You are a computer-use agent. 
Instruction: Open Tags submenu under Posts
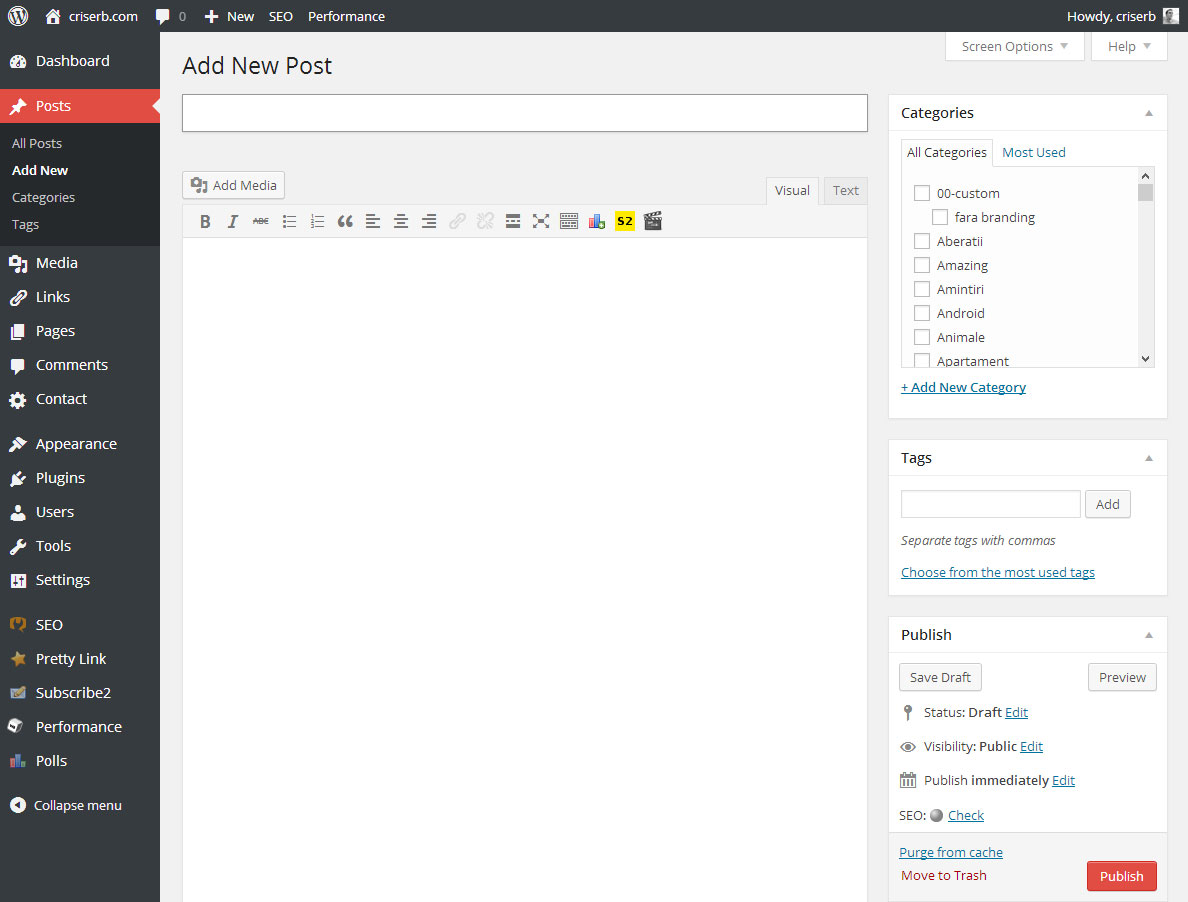(25, 224)
